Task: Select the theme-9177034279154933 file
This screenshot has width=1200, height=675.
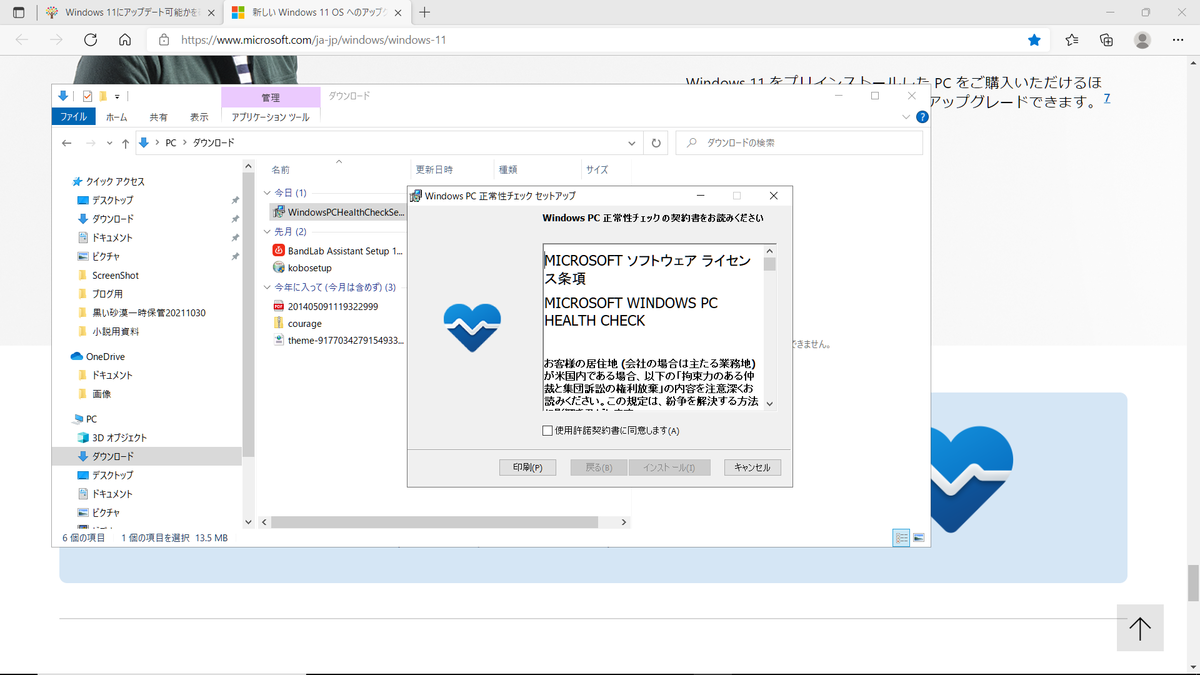Action: [338, 340]
